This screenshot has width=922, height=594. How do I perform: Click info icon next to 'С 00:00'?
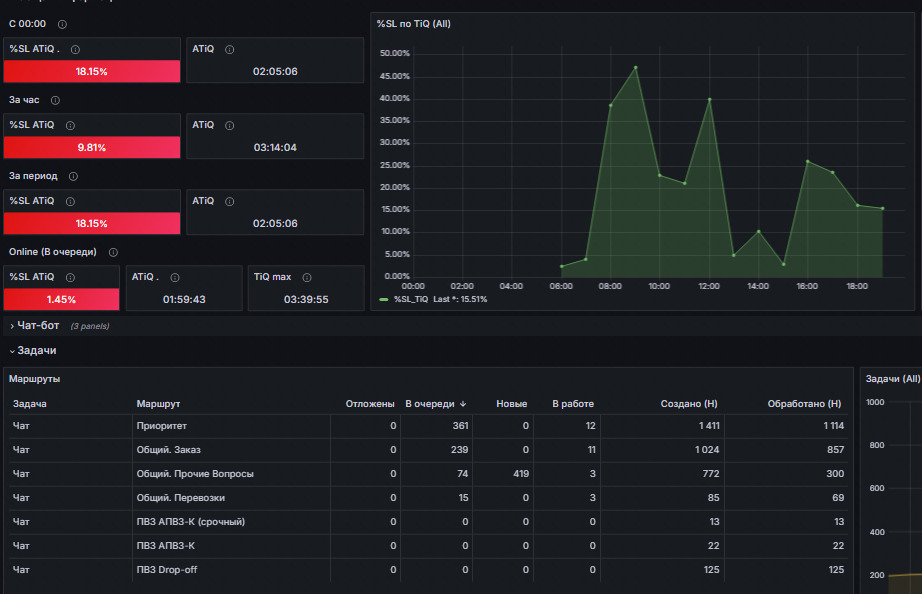click(x=62, y=24)
